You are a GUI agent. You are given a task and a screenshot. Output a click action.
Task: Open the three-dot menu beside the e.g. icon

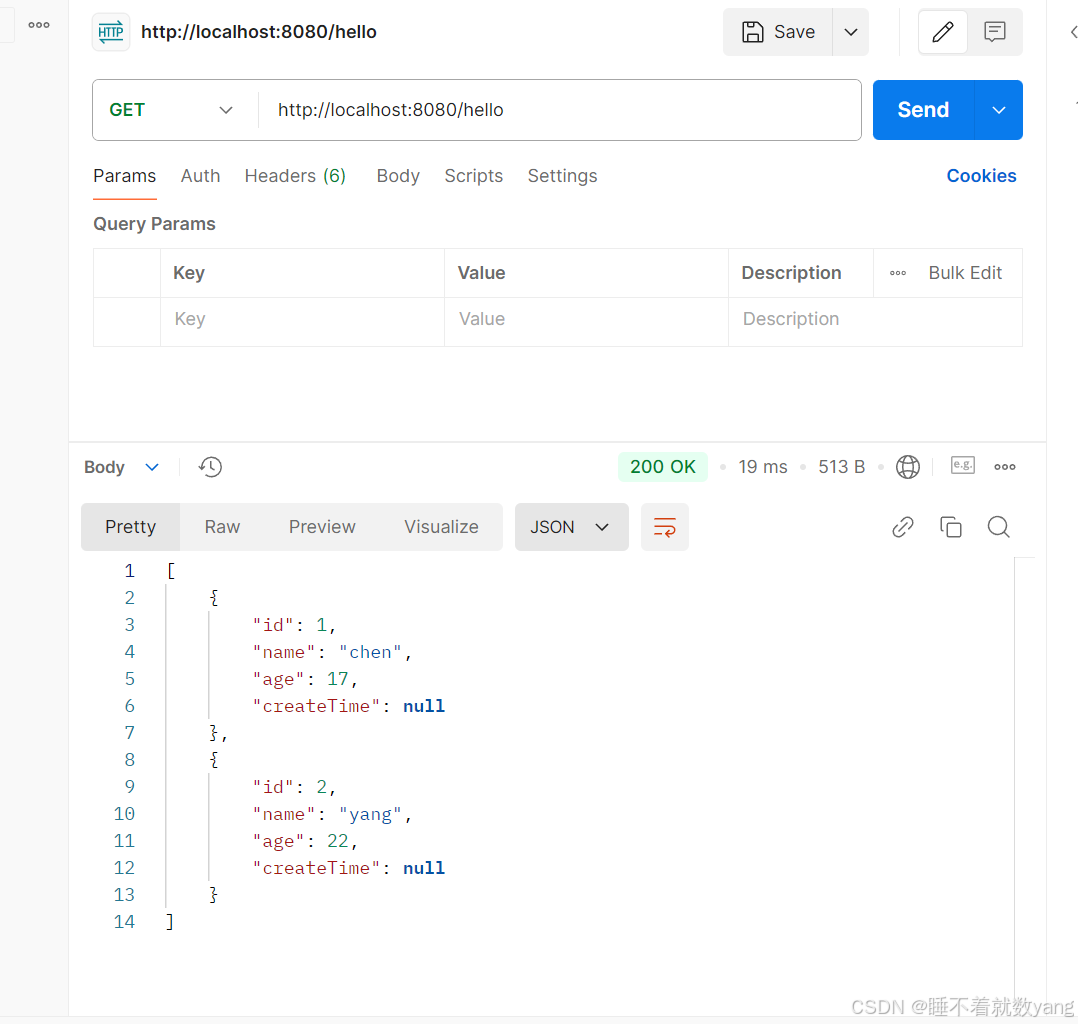(x=1005, y=465)
